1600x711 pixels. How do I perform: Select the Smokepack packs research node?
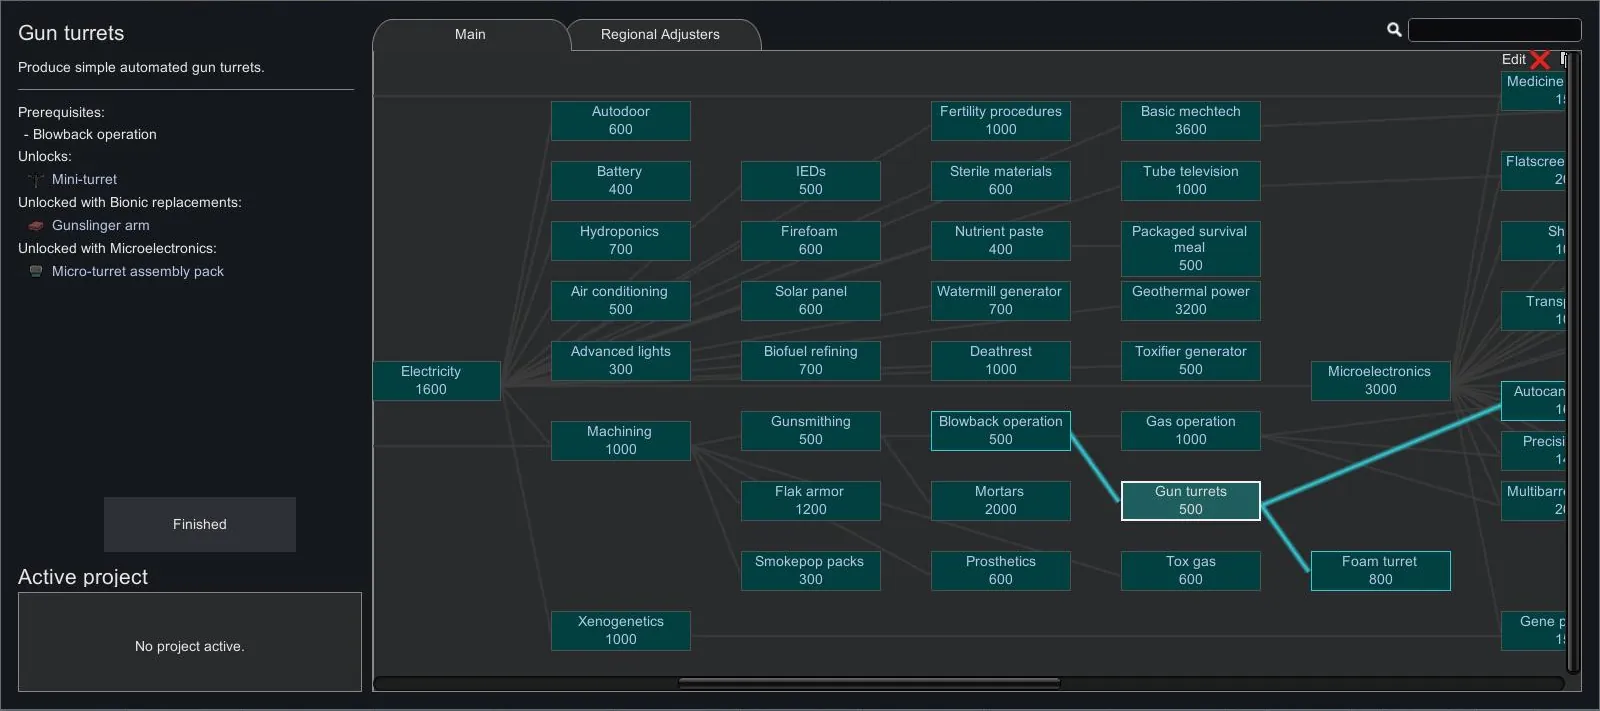tap(810, 571)
